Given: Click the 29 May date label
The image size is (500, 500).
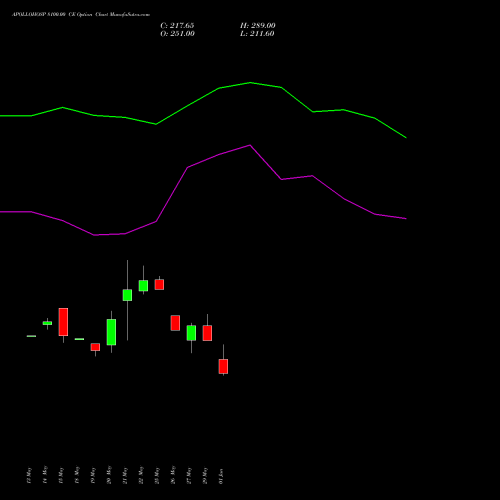Looking at the screenshot, I should tap(205, 475).
